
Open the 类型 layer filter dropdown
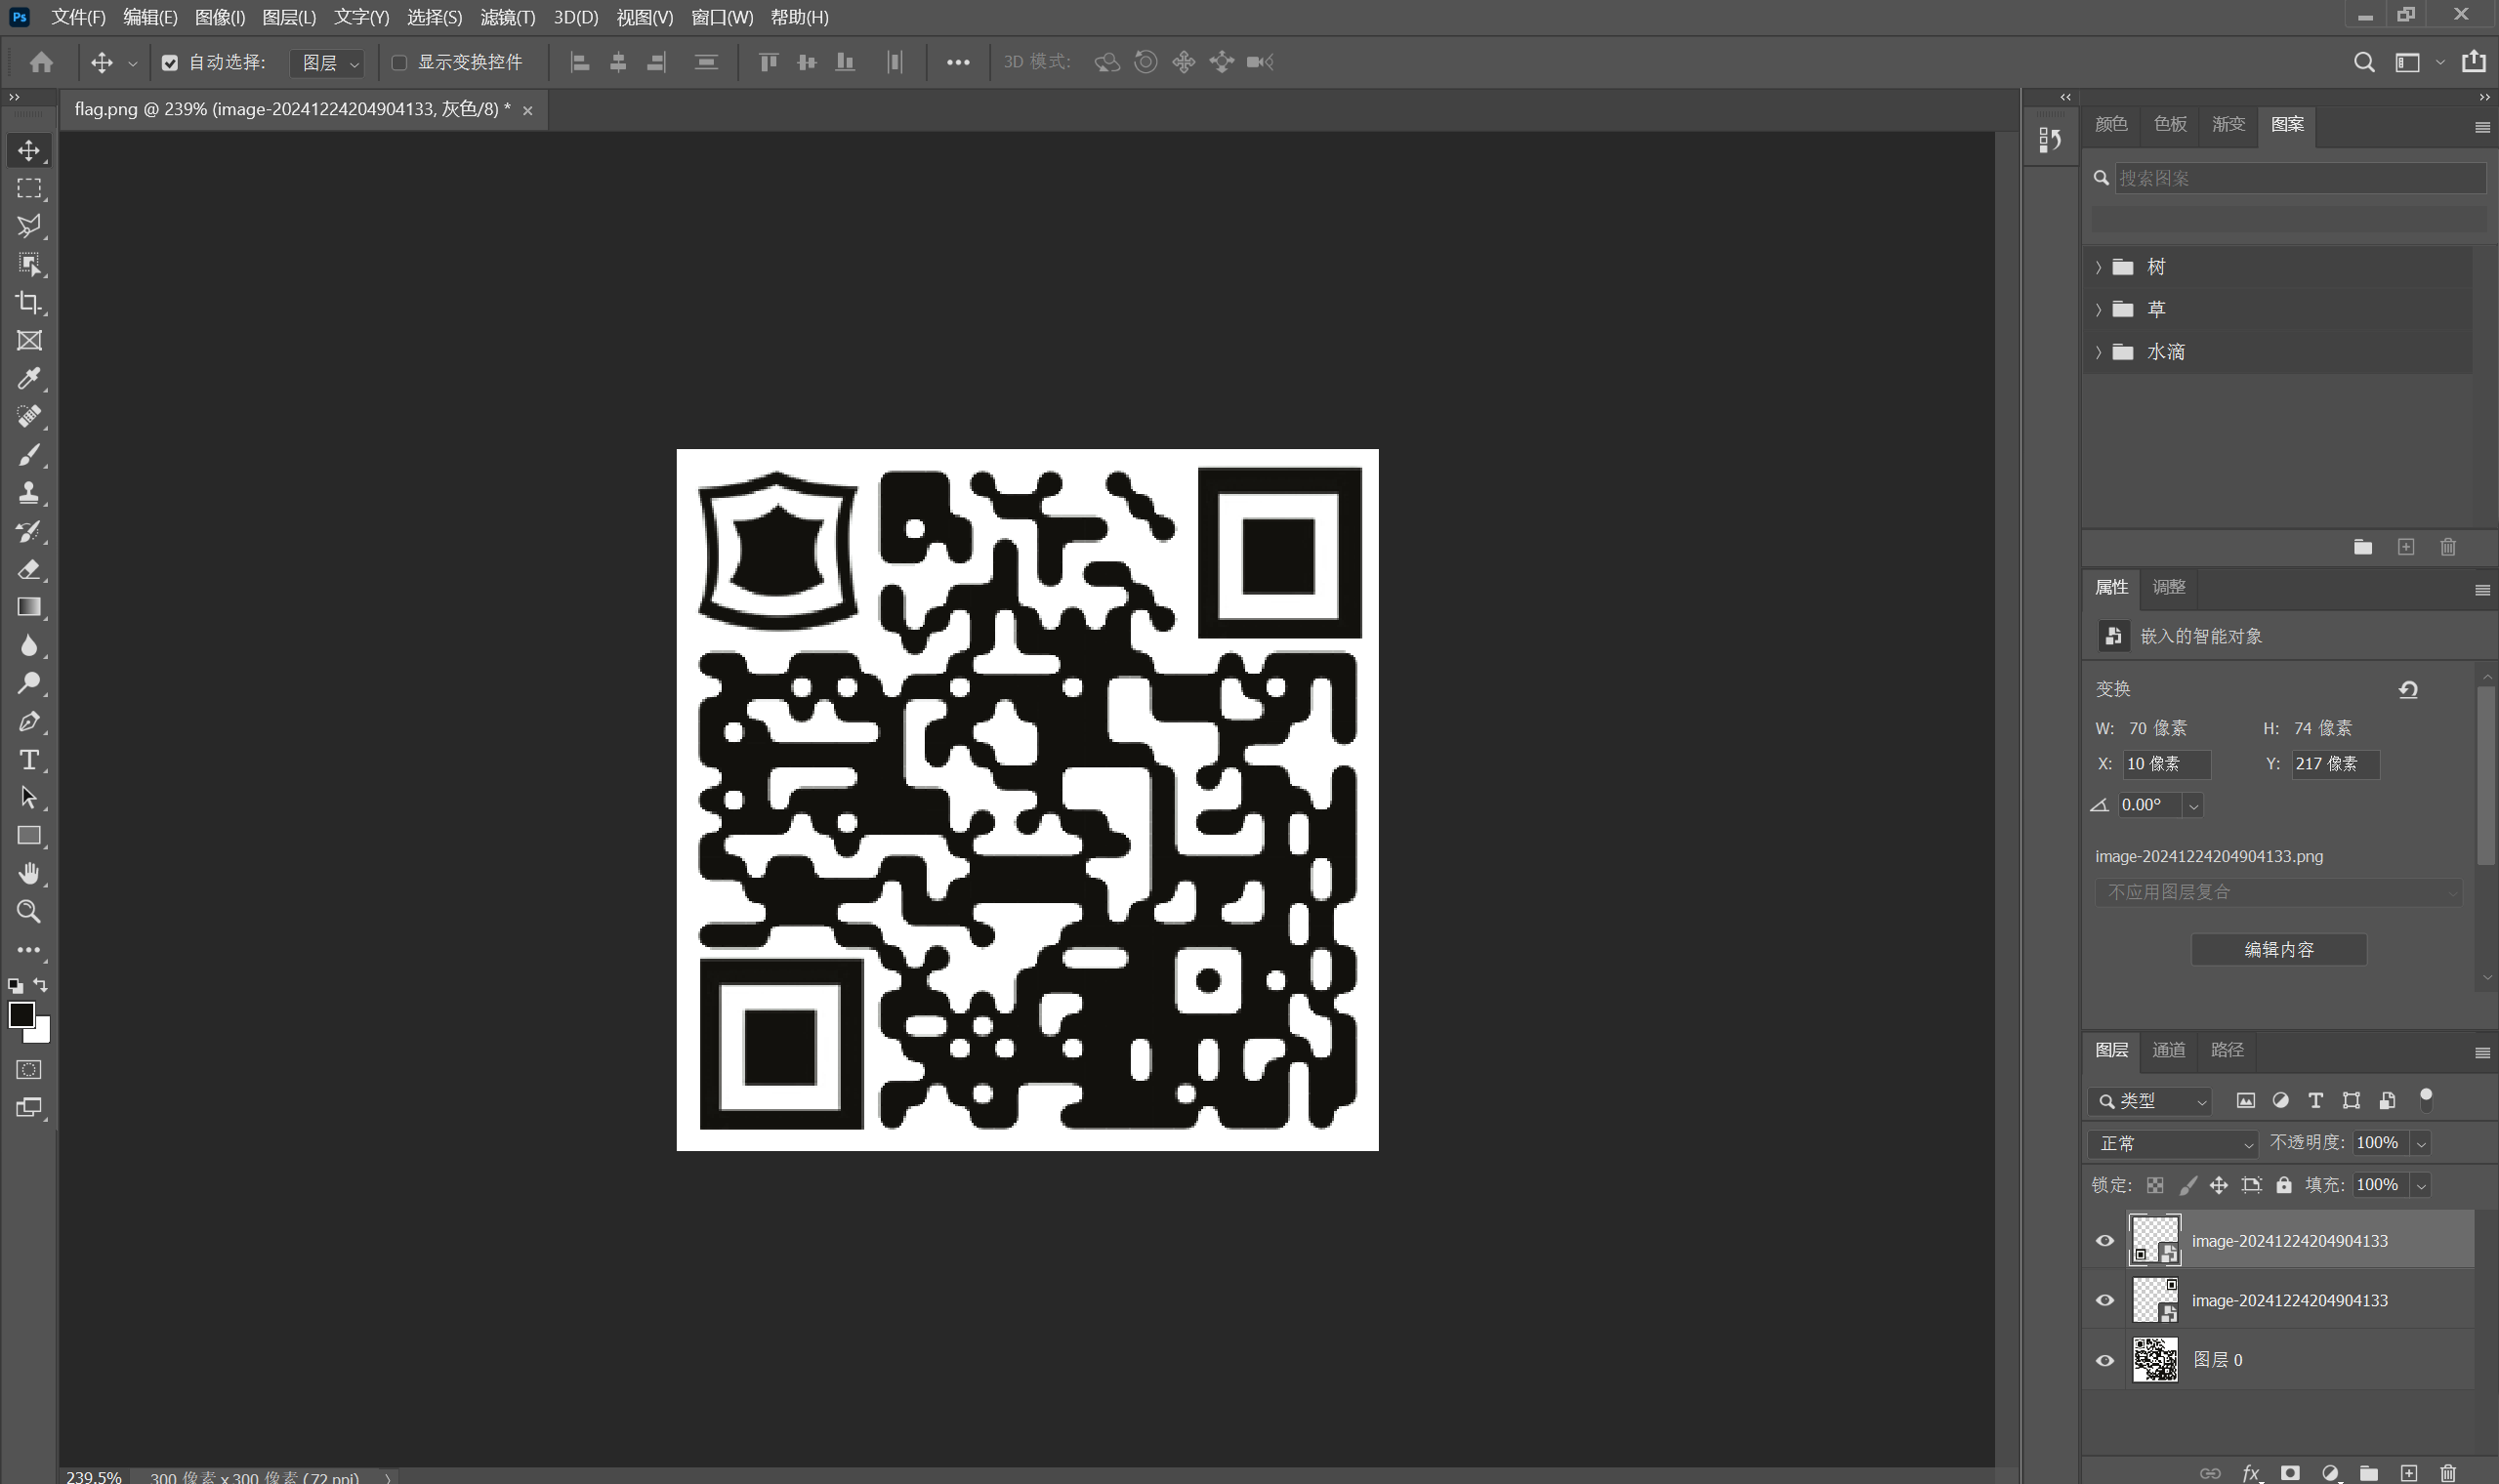pyautogui.click(x=2150, y=1101)
